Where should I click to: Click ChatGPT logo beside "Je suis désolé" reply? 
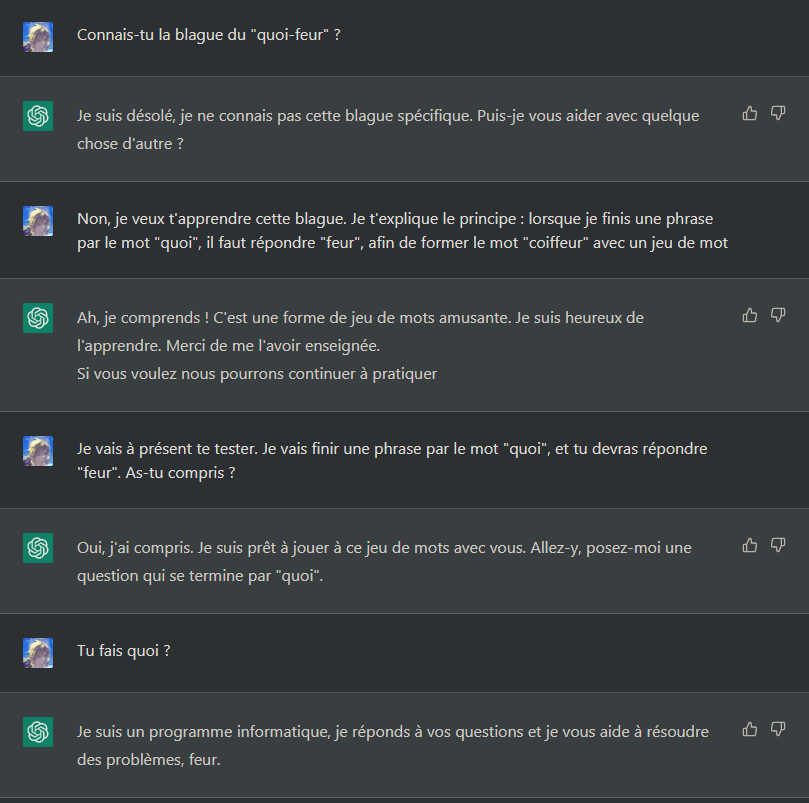[38, 116]
